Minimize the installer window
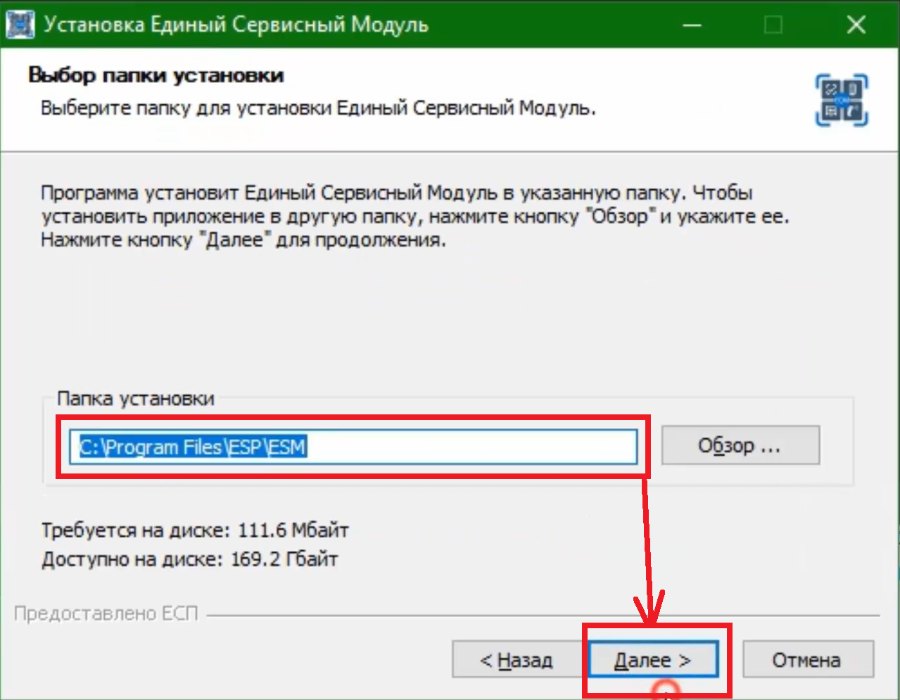The image size is (900, 700). (x=692, y=25)
